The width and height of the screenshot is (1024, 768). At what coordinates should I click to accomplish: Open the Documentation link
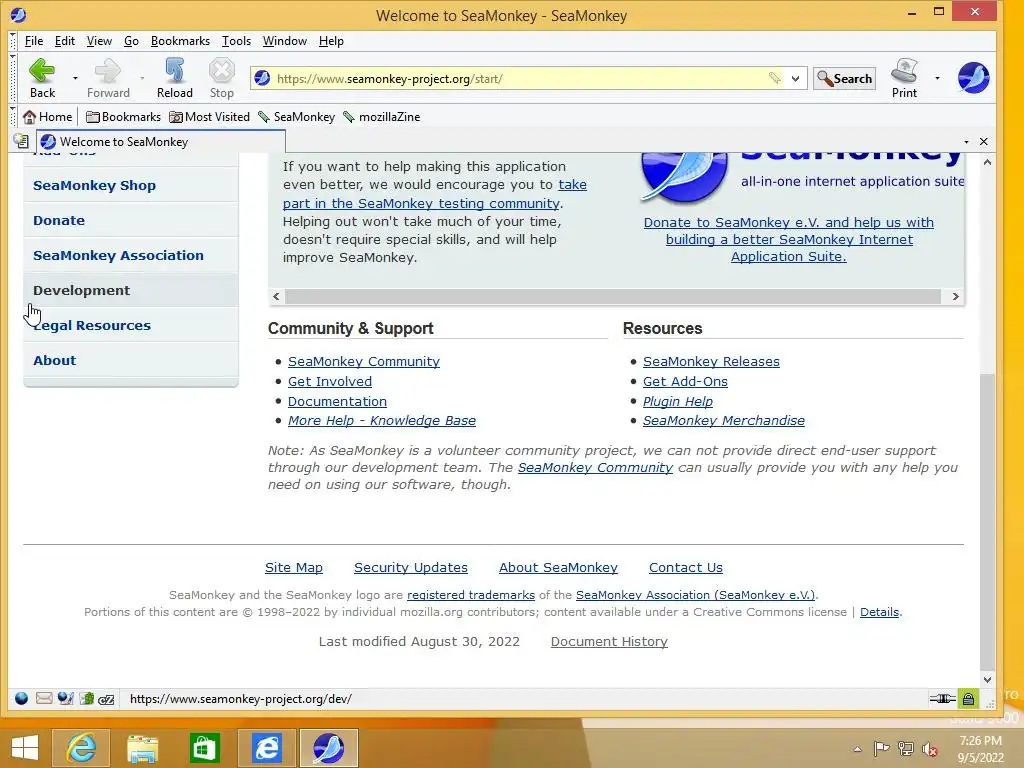click(337, 401)
